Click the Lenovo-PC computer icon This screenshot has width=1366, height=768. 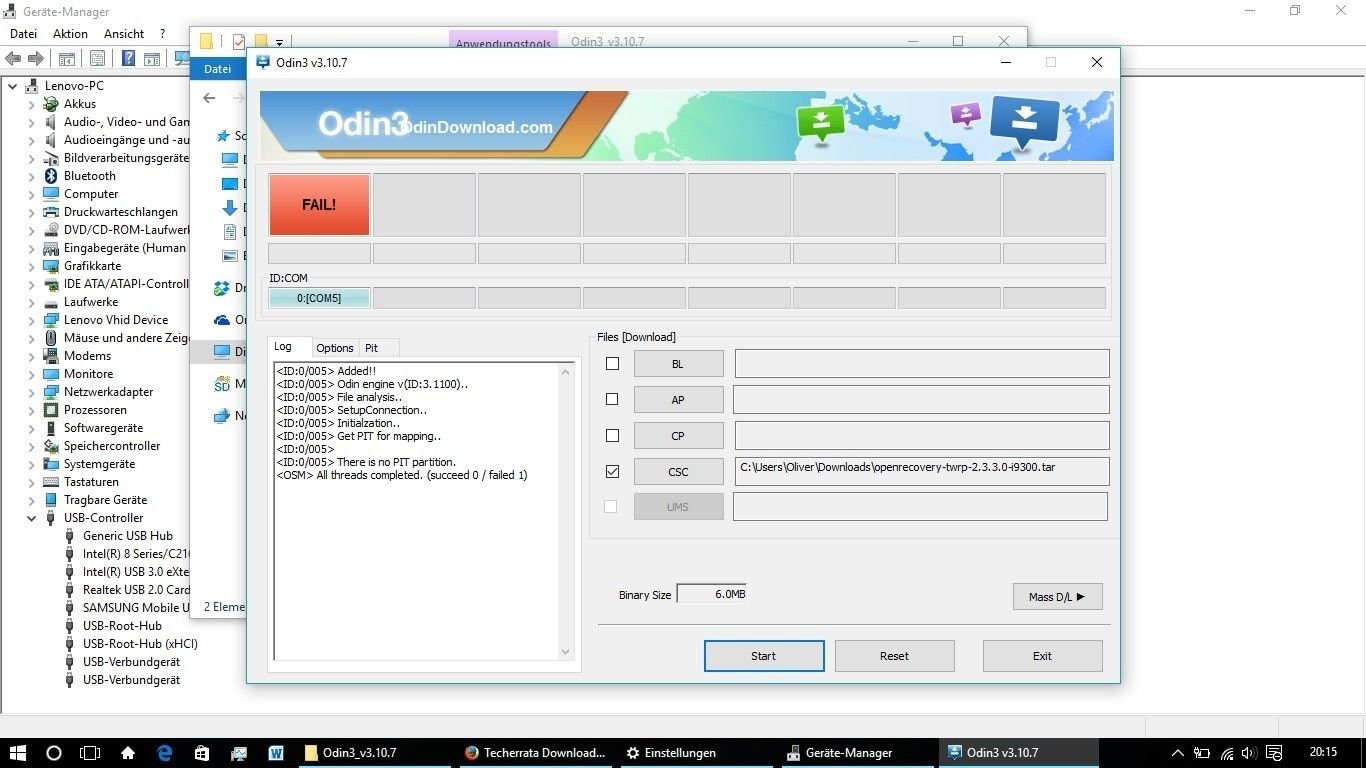click(x=32, y=86)
